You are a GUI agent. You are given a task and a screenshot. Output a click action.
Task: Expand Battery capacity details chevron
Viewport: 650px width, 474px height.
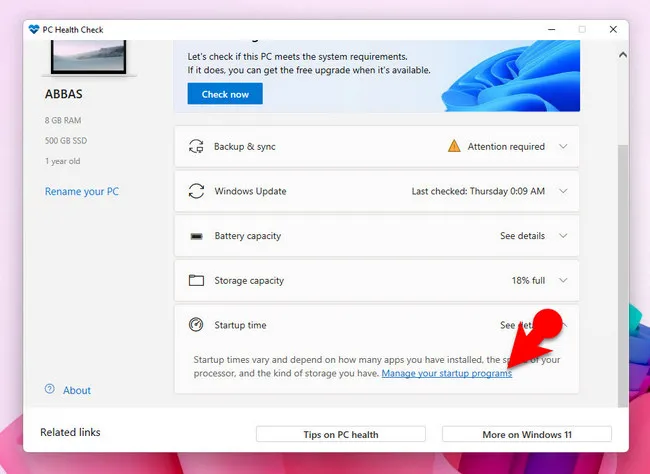click(x=563, y=236)
